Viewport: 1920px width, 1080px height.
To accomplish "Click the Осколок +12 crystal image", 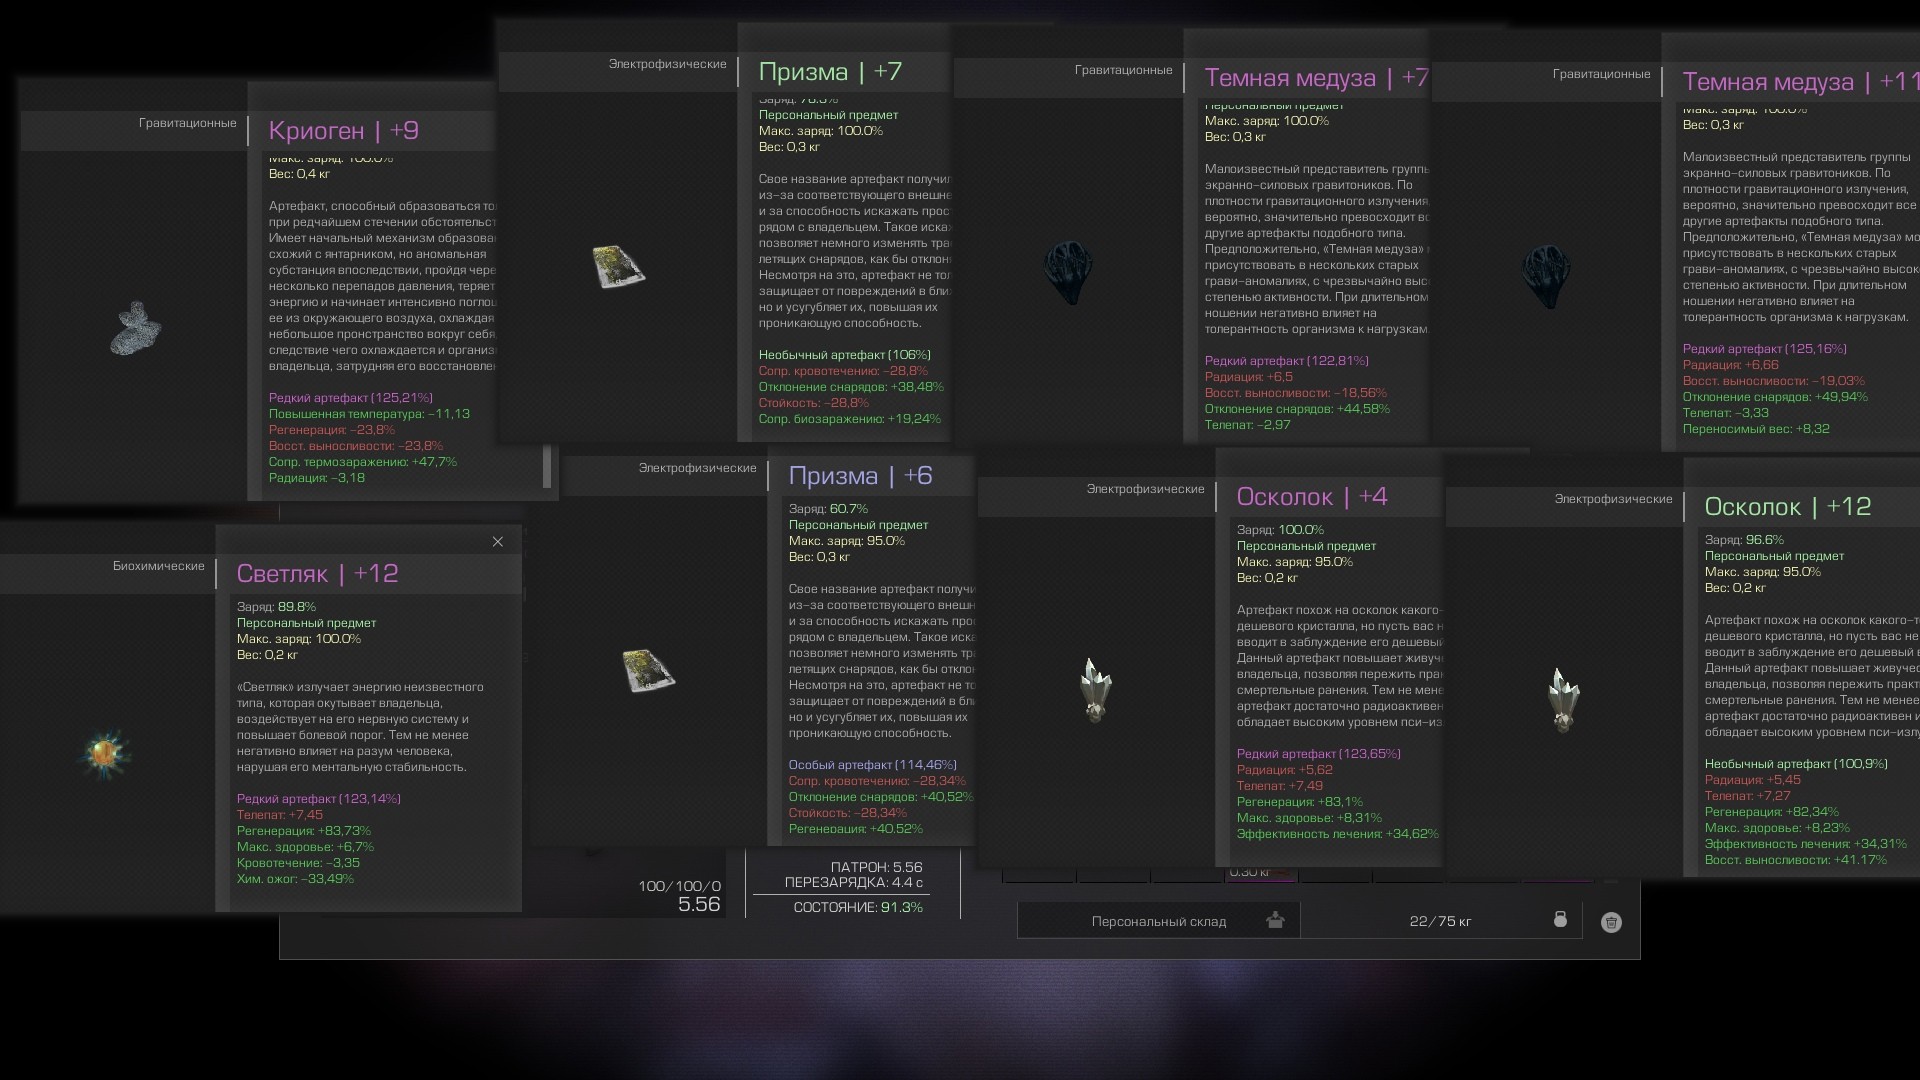I will click(1563, 699).
